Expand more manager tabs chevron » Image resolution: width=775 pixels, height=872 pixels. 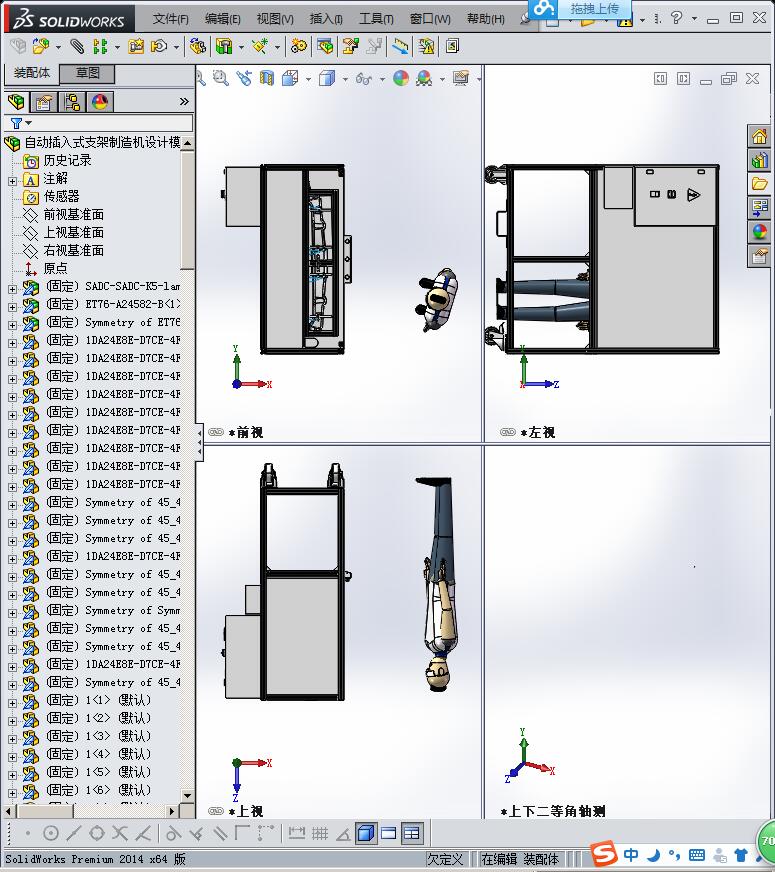point(184,101)
